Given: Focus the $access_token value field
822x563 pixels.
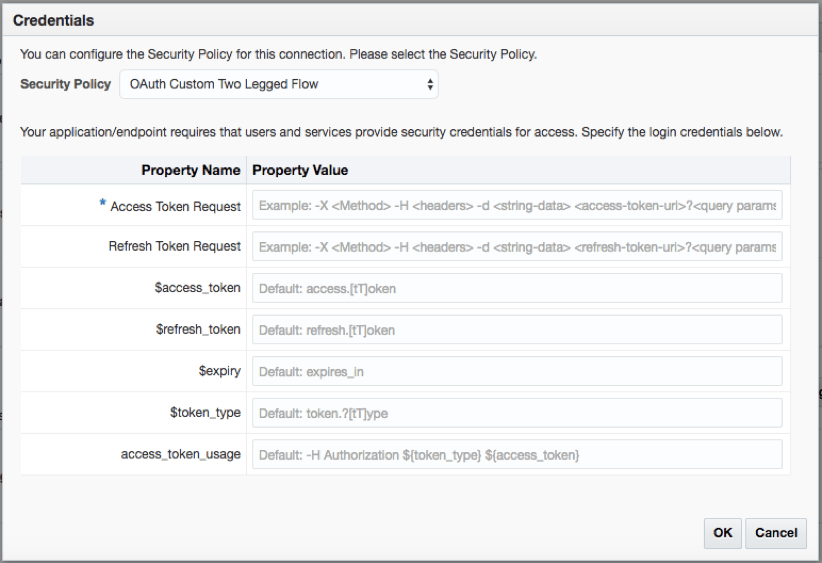Looking at the screenshot, I should point(516,288).
